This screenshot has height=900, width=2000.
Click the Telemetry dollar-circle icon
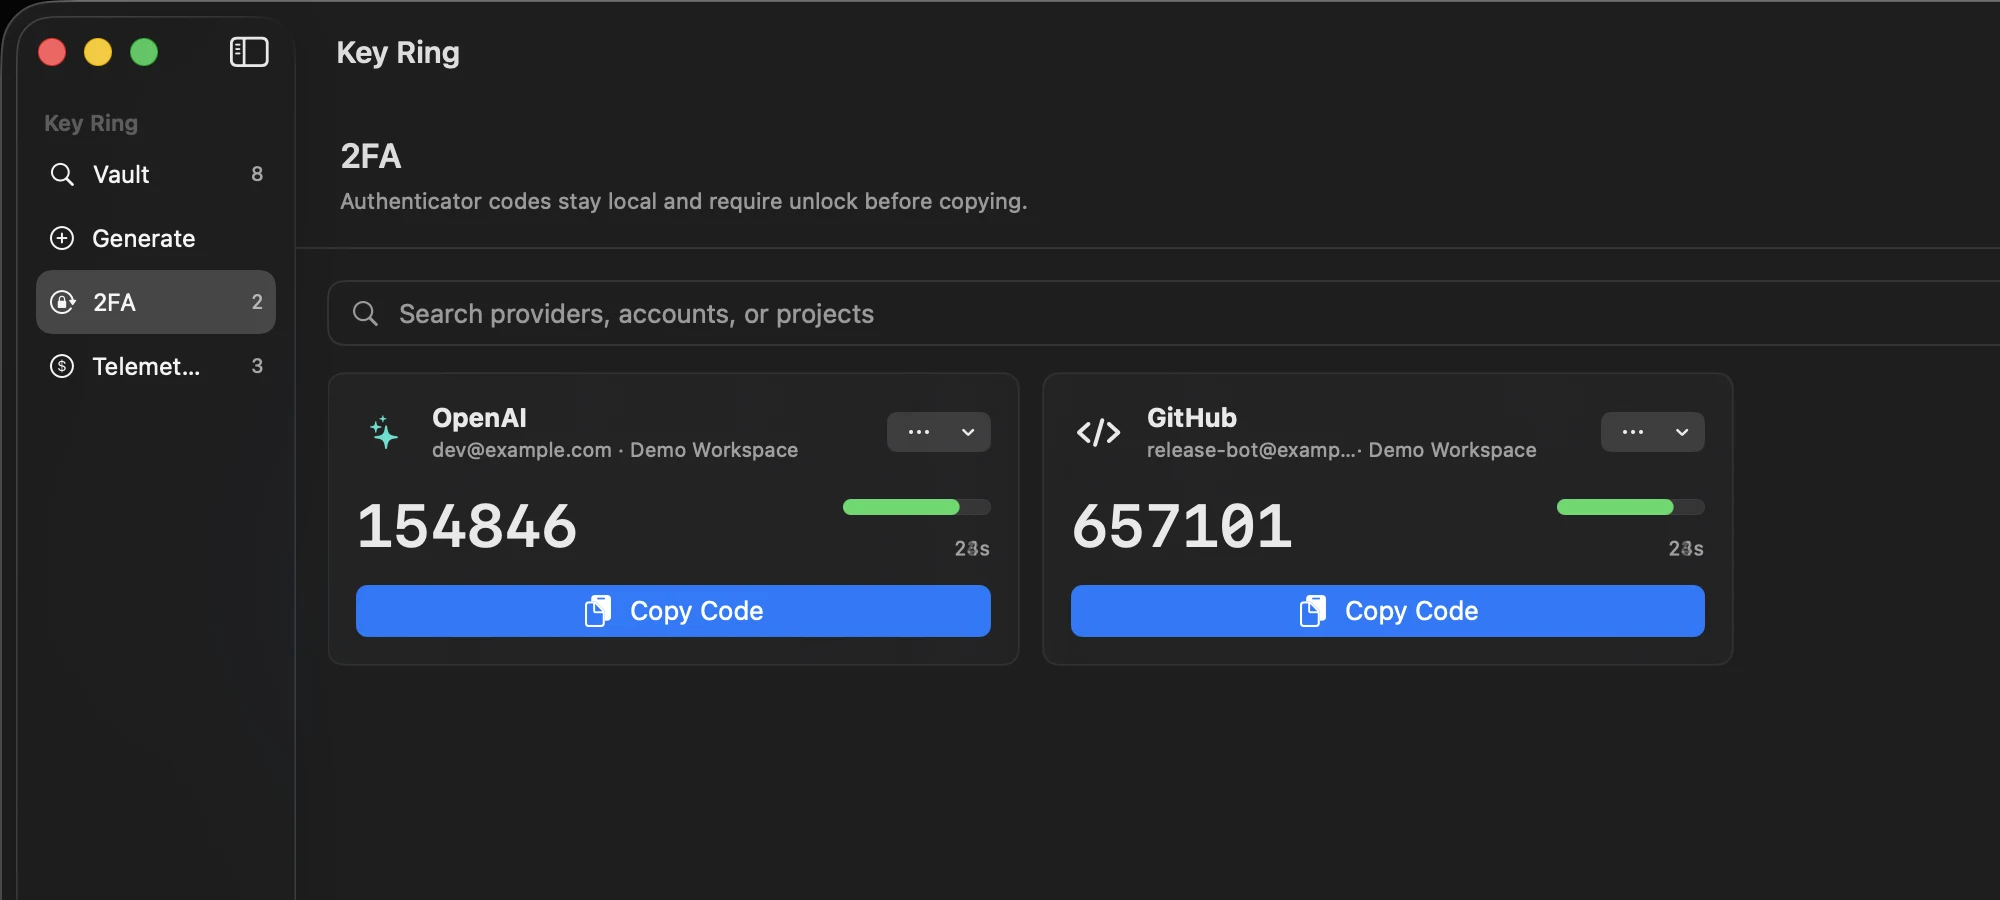point(62,366)
